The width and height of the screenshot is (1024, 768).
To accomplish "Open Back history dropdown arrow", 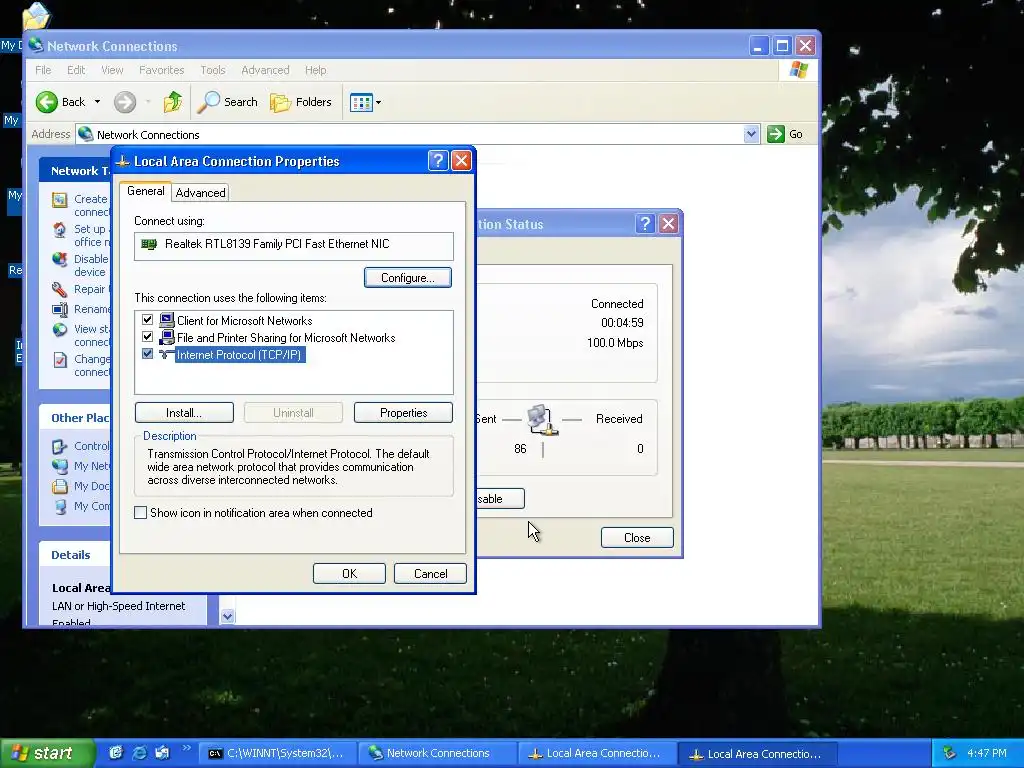I will 97,102.
